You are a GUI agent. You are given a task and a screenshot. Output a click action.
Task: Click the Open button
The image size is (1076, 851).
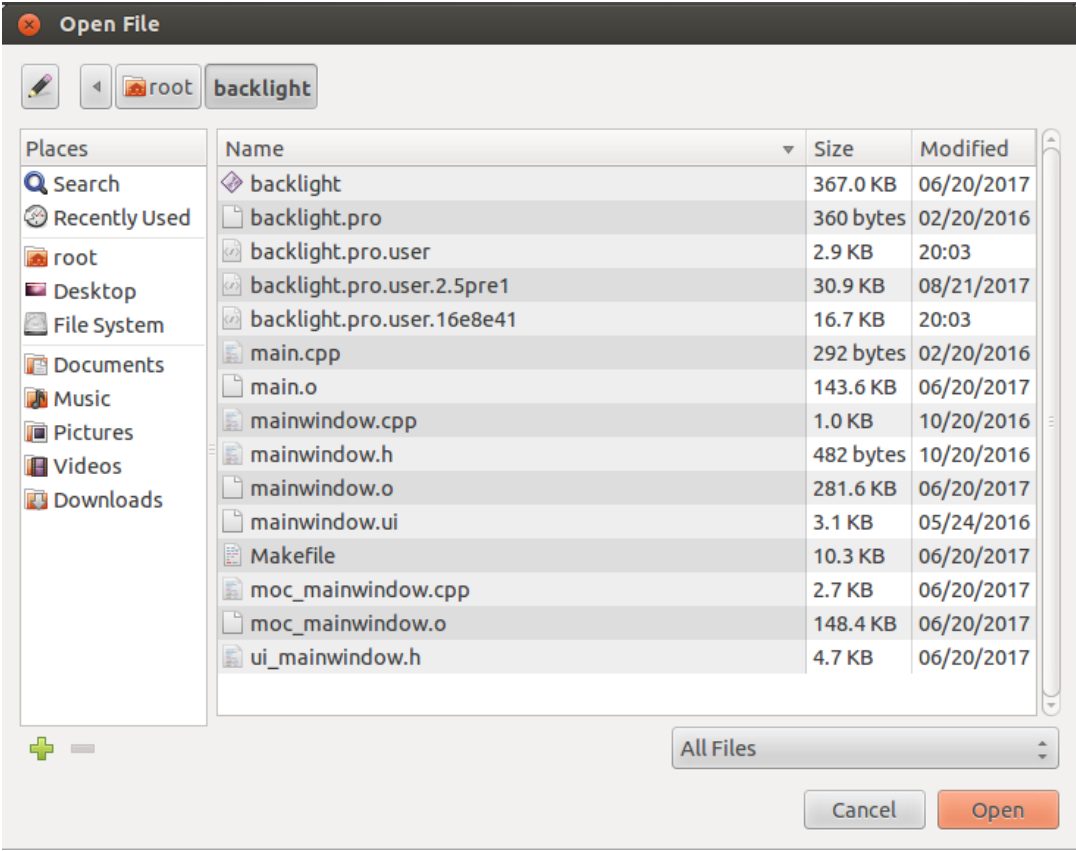pos(998,810)
